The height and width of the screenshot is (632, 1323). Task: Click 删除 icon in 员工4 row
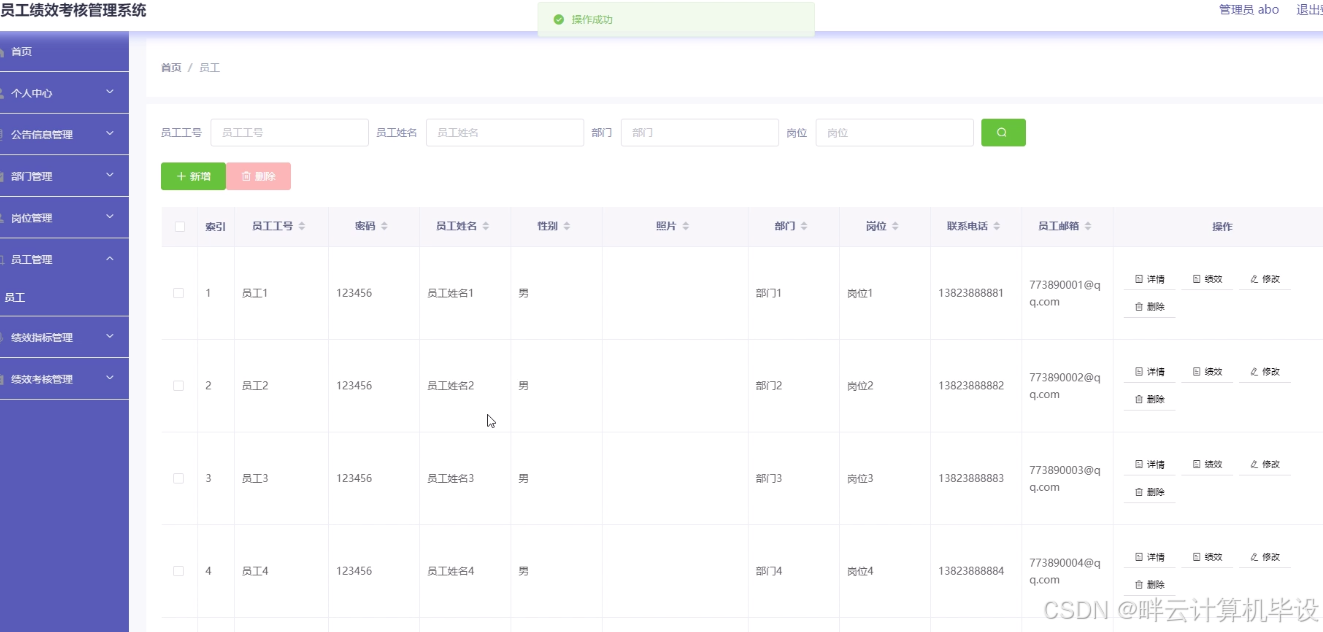[x=1148, y=584]
